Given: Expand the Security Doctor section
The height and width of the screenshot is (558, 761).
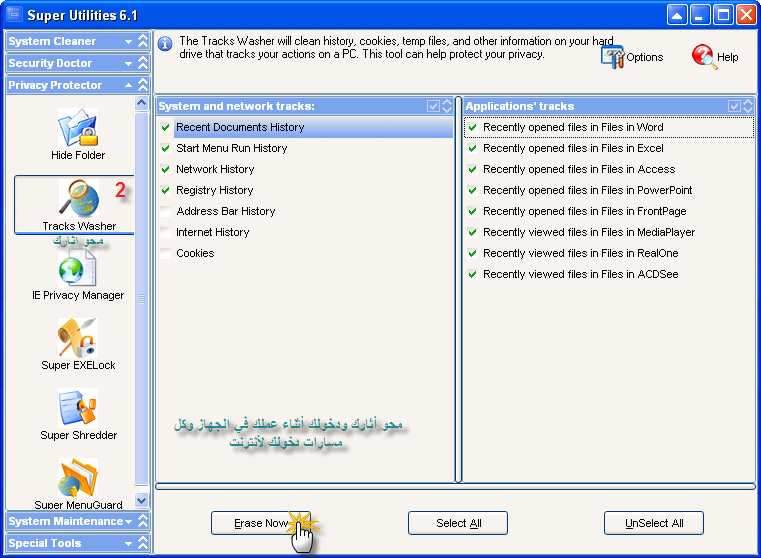Looking at the screenshot, I should [128, 64].
